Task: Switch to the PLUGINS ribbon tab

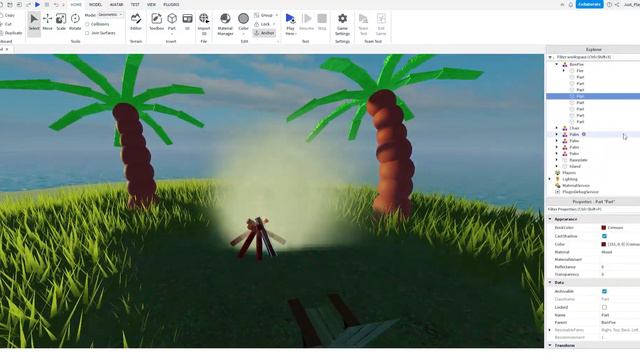Action: coord(171,4)
